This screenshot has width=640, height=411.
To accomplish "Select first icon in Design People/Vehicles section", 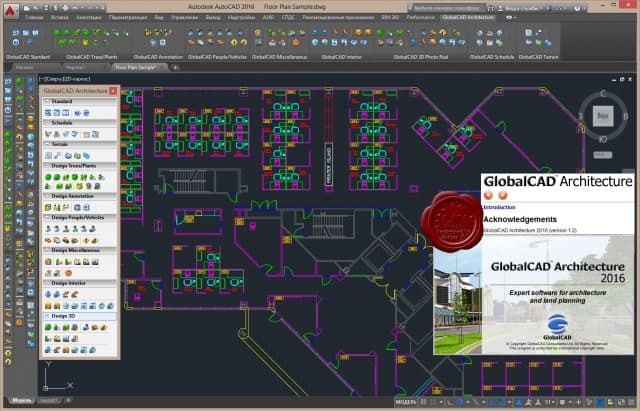I will click(x=47, y=227).
